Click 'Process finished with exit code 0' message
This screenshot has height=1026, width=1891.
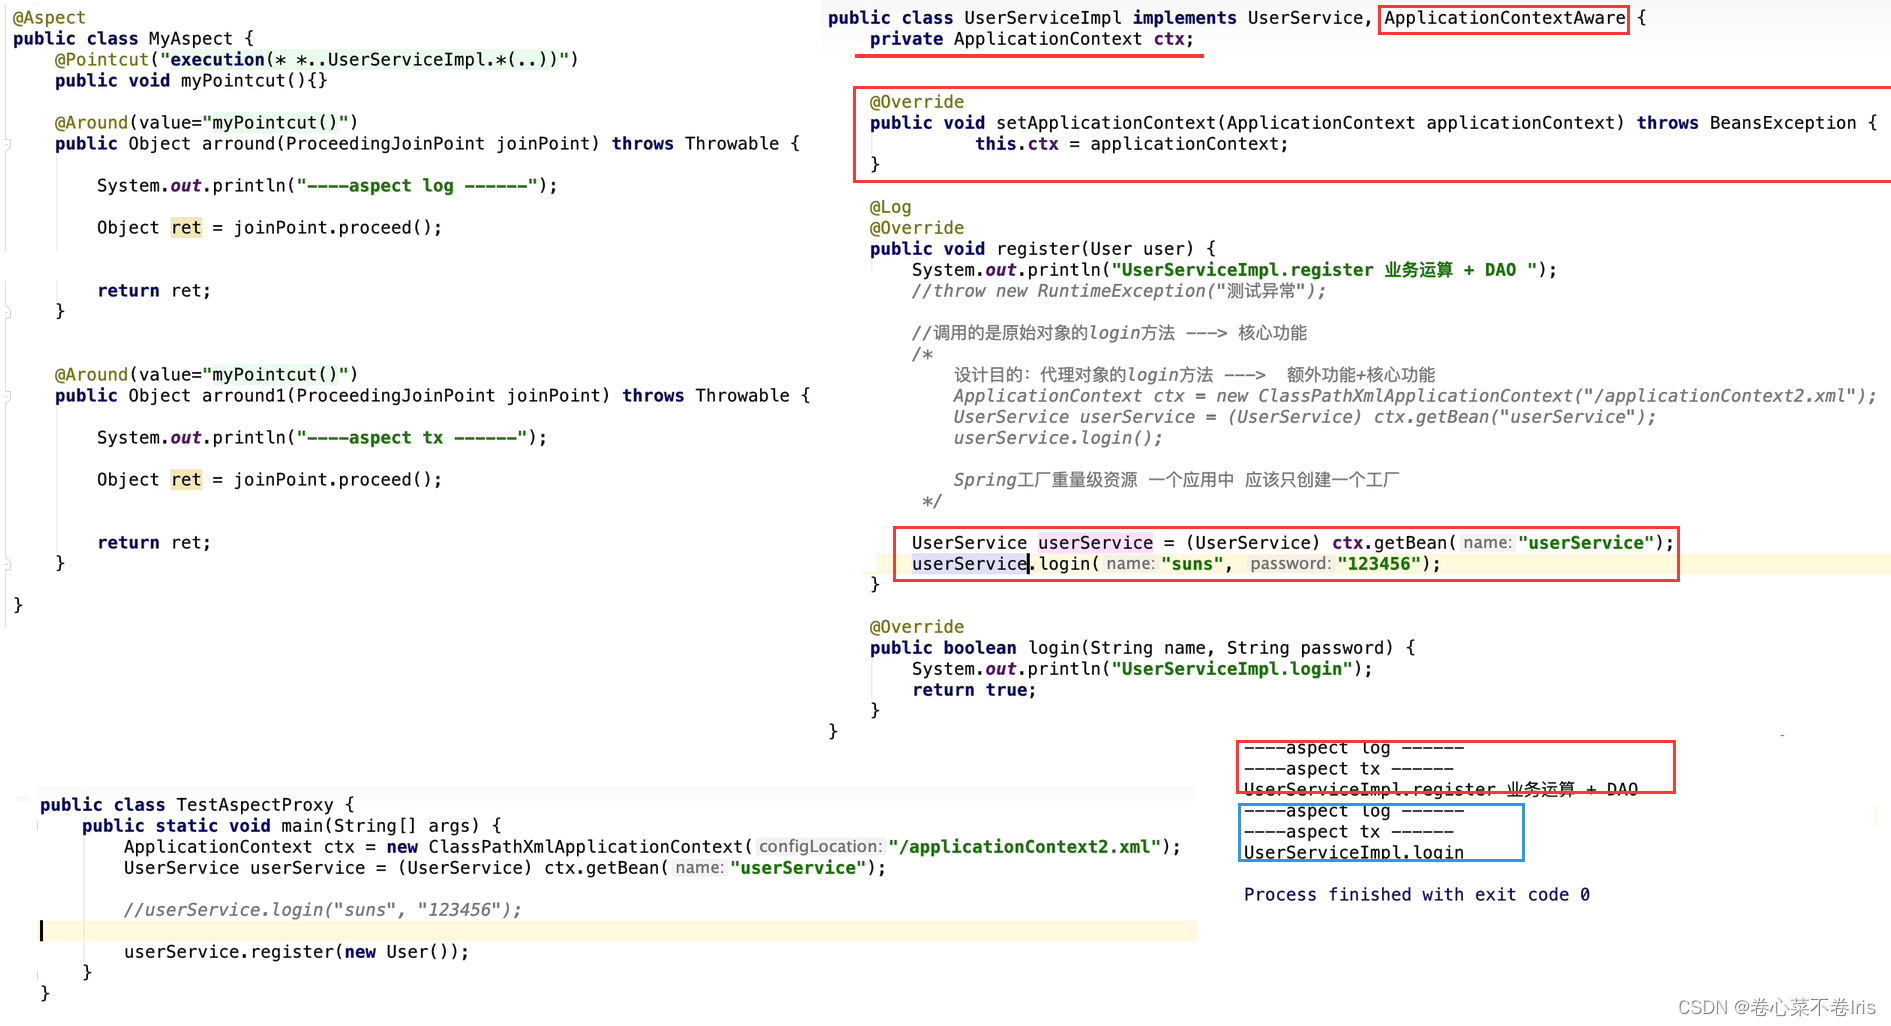(x=1417, y=895)
